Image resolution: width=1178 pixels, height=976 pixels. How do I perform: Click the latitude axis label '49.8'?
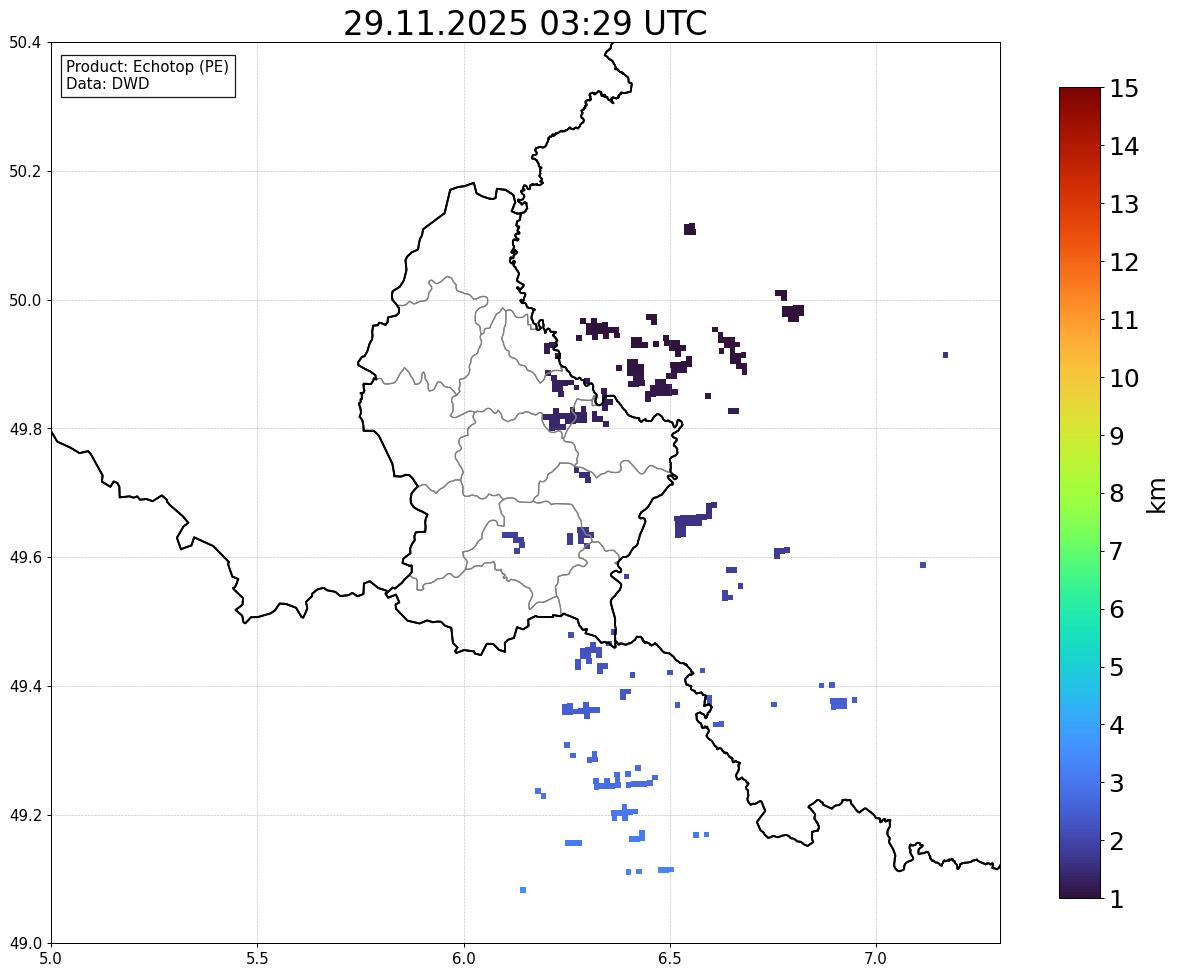coord(25,429)
